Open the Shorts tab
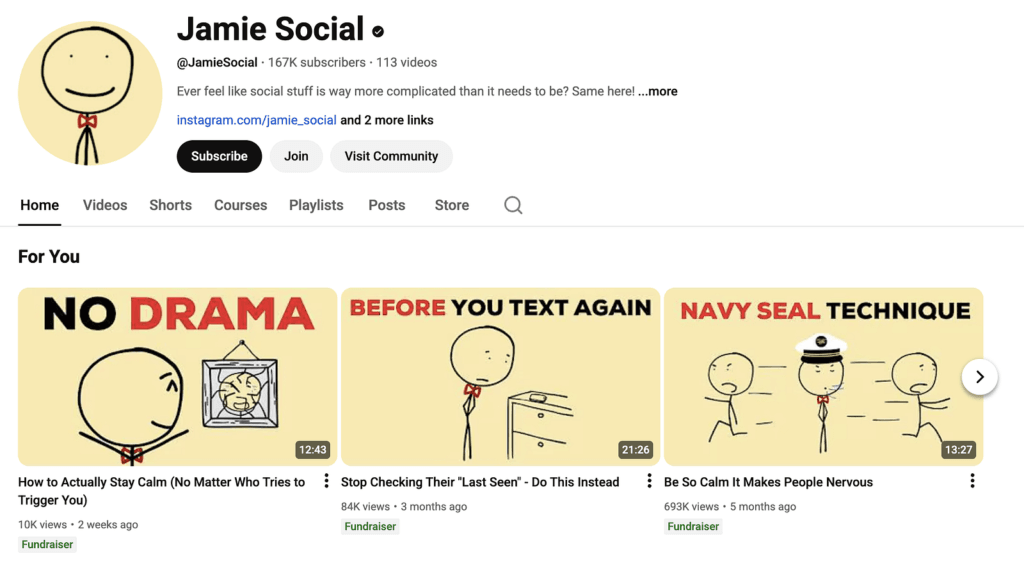 click(x=170, y=205)
